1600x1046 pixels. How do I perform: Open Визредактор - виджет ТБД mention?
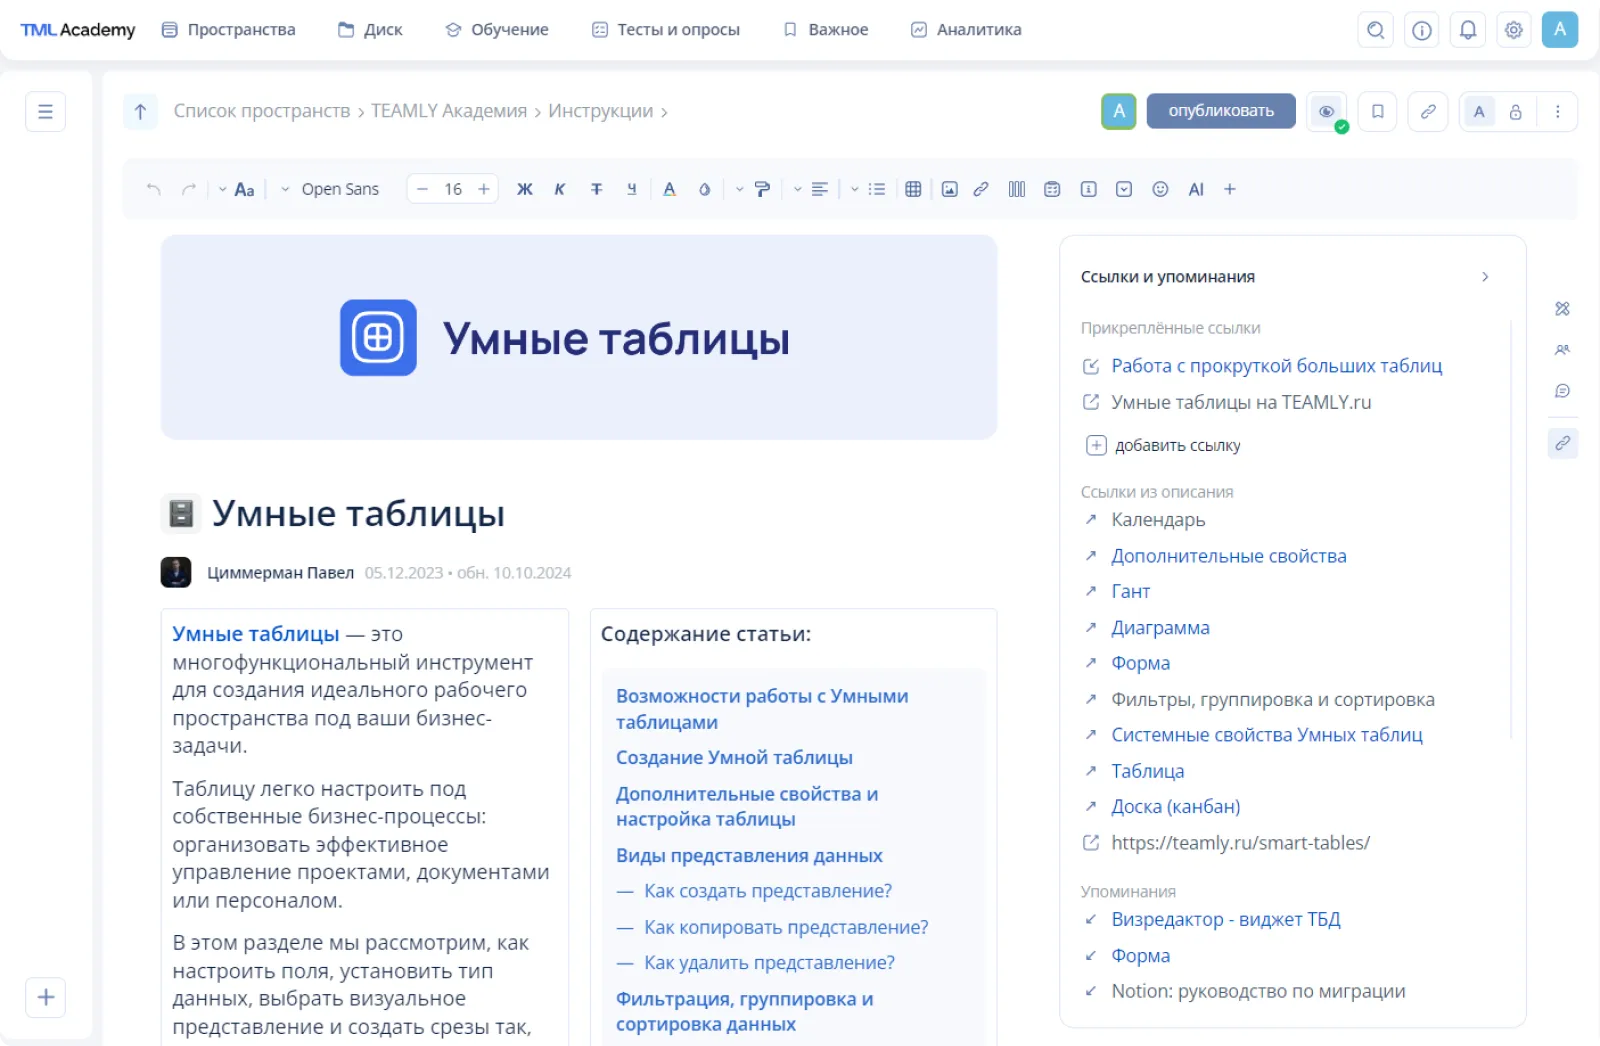pos(1226,920)
